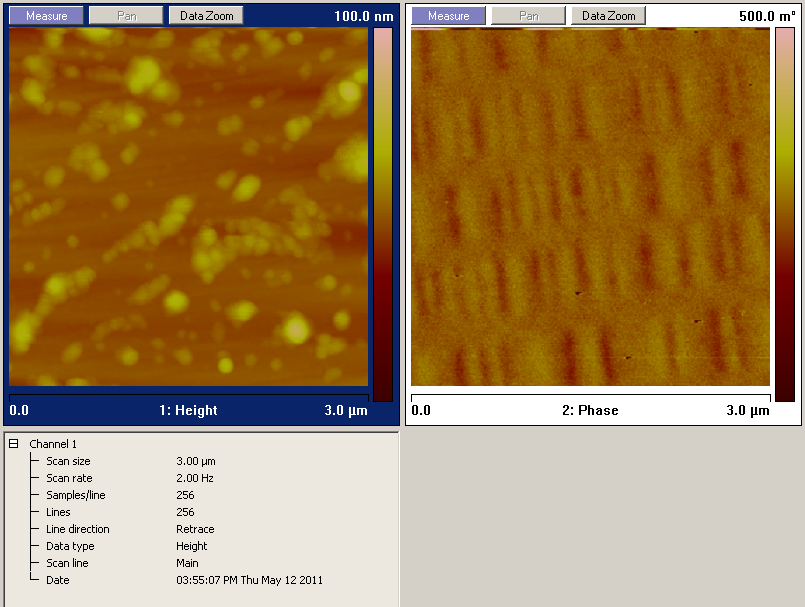The image size is (805, 607).
Task: Click the '2.00 Hz' scan rate value
Action: tap(195, 478)
